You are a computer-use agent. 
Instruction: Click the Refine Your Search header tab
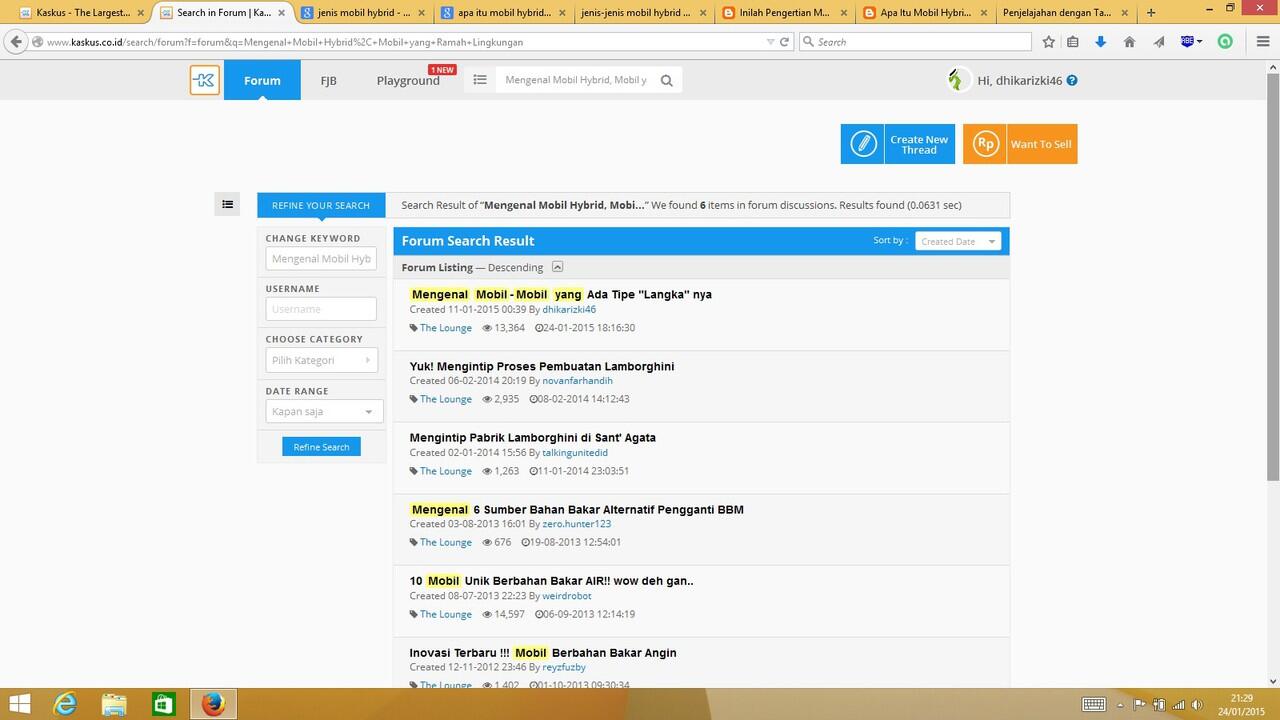click(321, 205)
